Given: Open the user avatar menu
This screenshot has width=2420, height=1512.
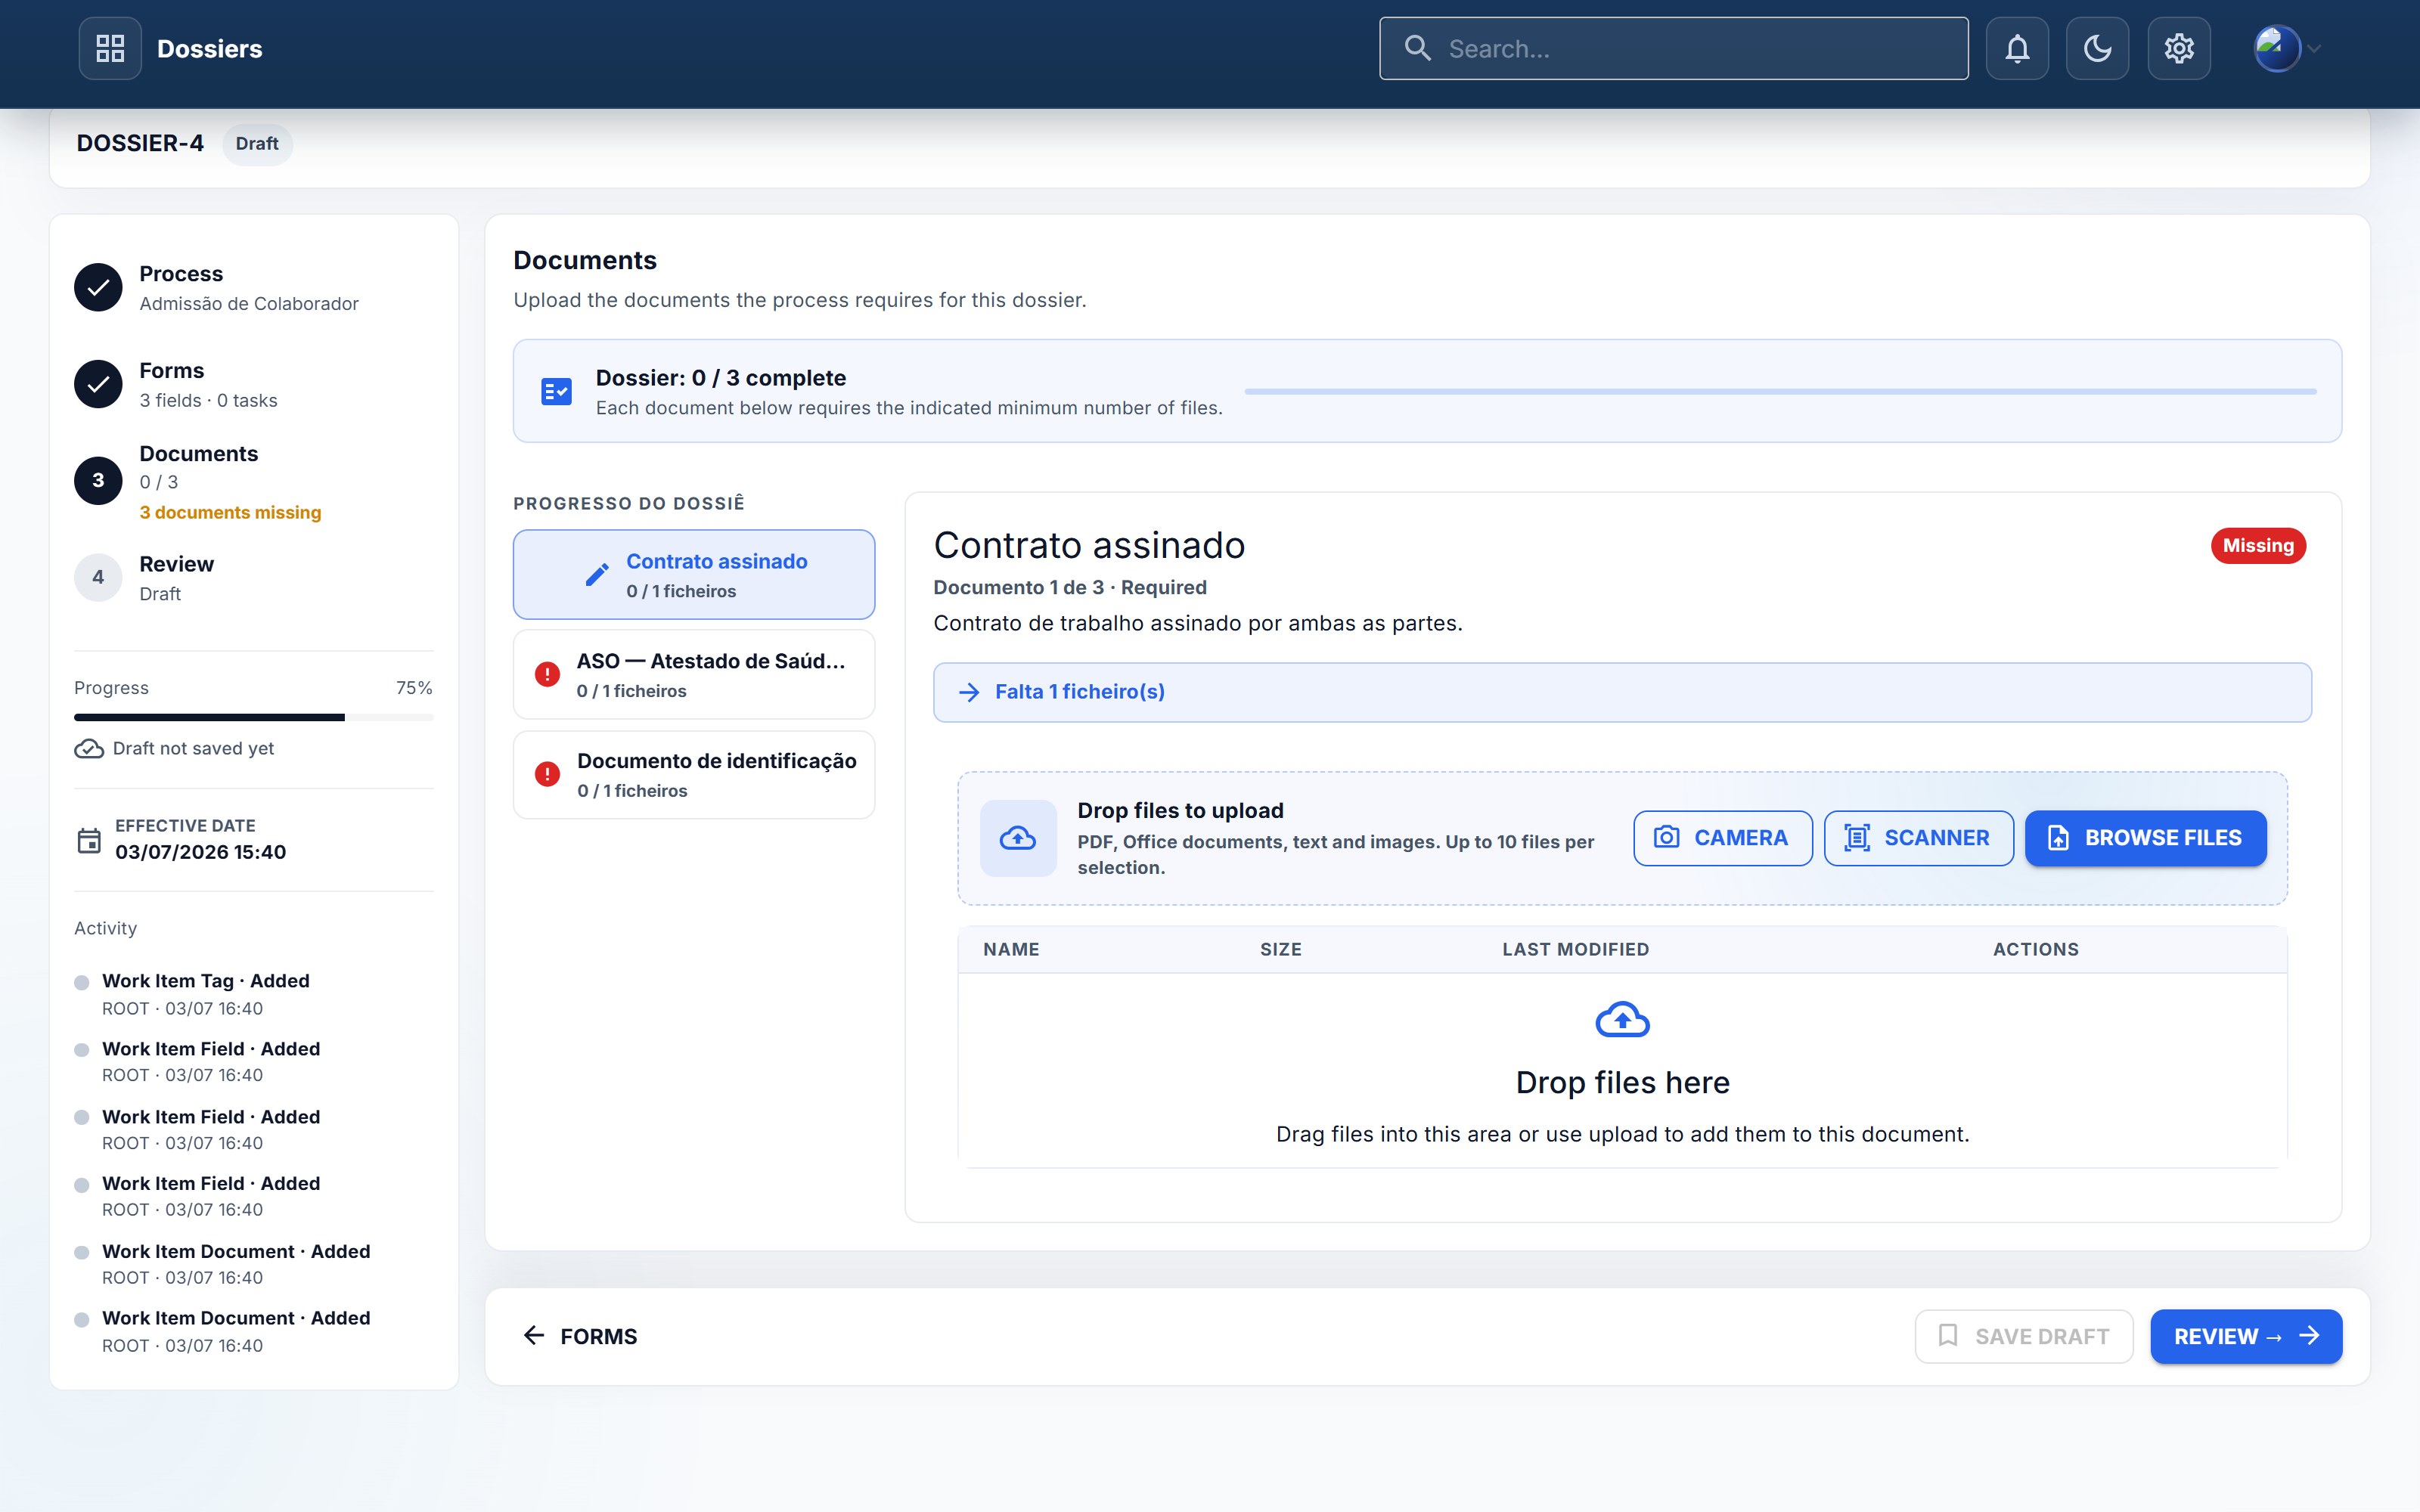Looking at the screenshot, I should pos(2286,48).
